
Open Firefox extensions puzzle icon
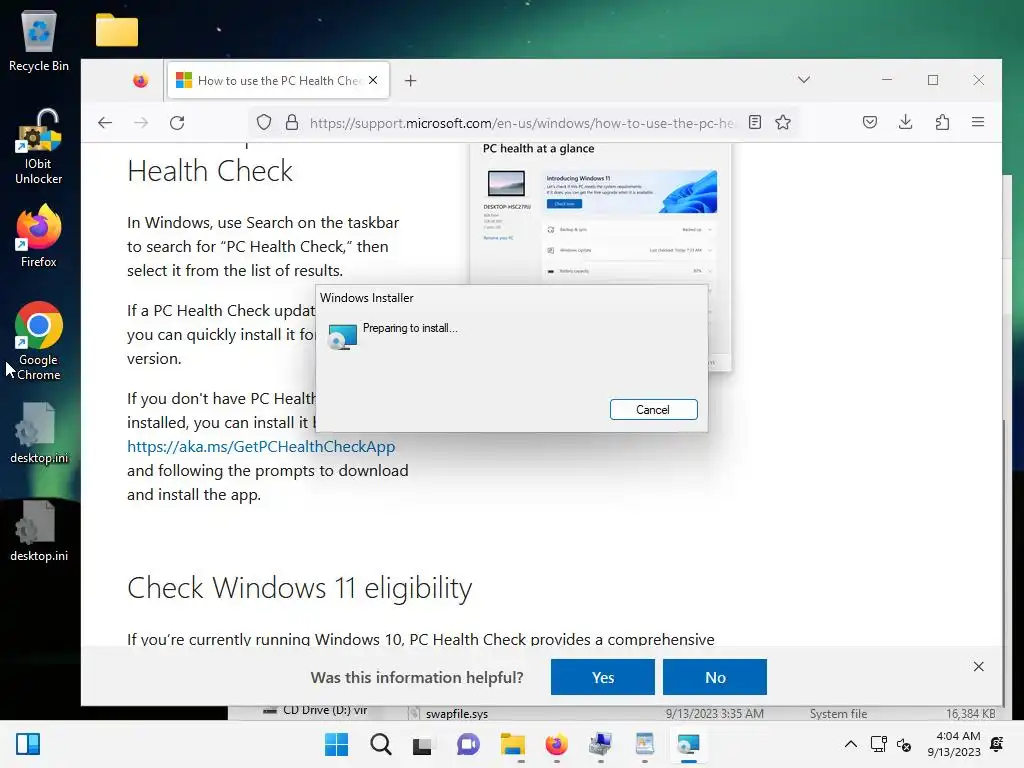(942, 122)
